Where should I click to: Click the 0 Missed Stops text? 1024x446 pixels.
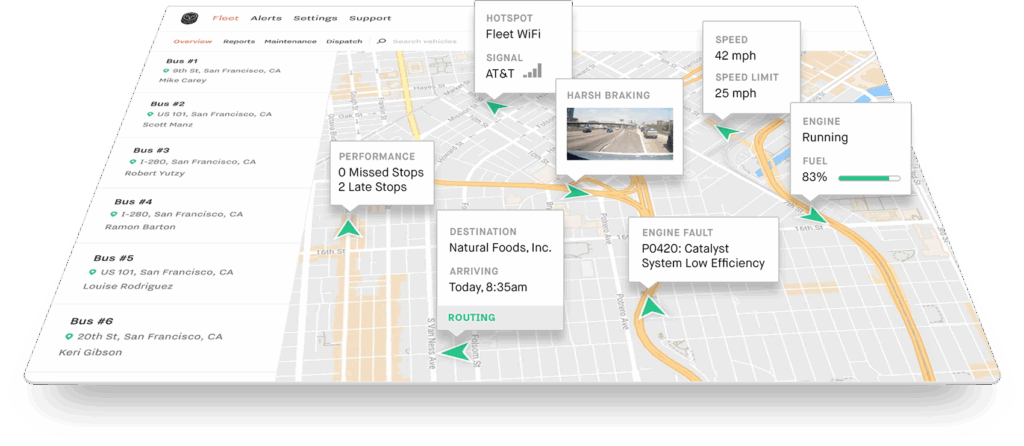point(381,173)
